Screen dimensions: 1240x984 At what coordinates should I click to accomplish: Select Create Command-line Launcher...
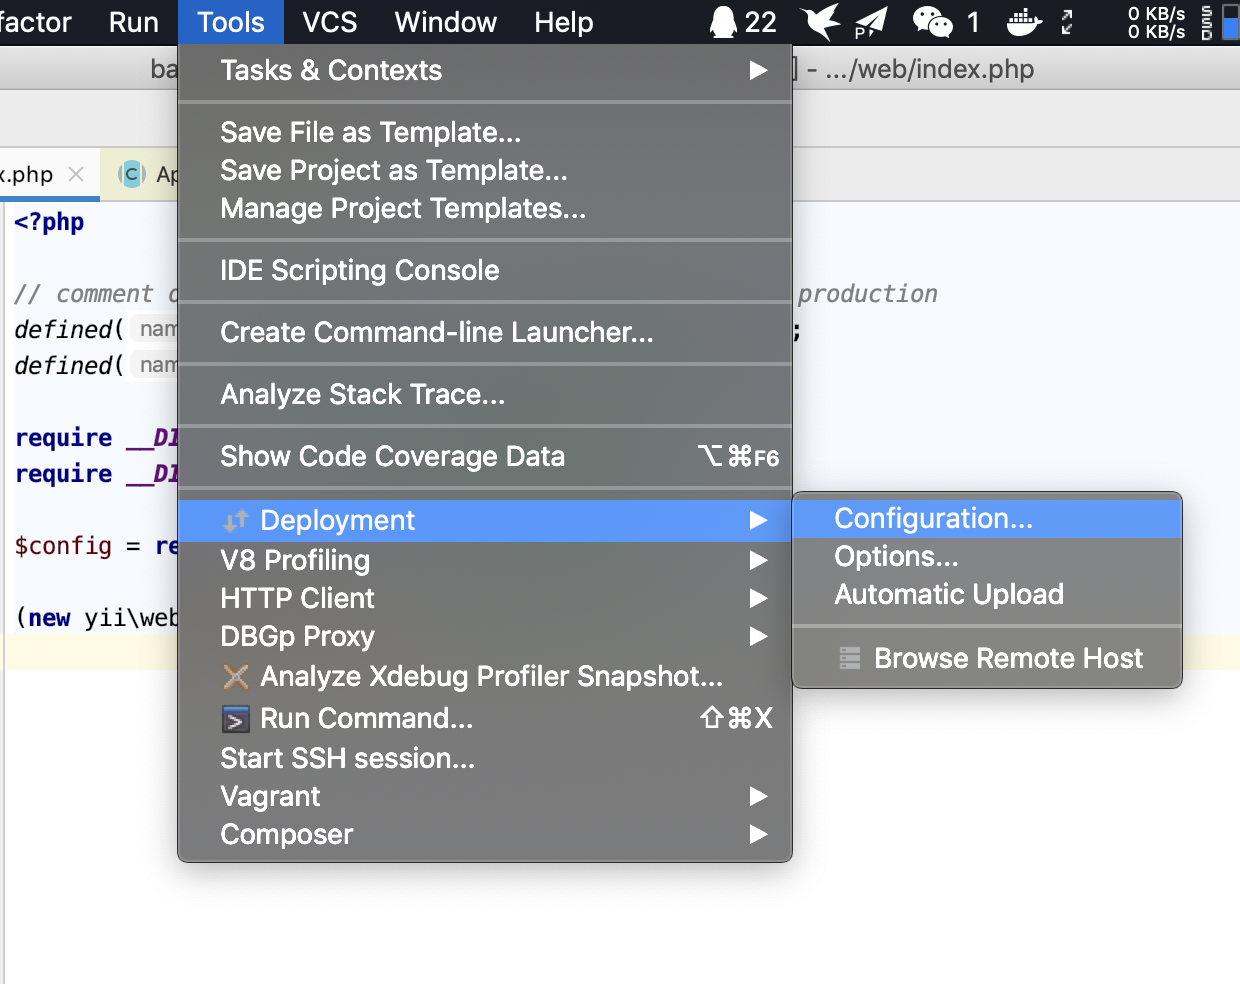[485, 332]
